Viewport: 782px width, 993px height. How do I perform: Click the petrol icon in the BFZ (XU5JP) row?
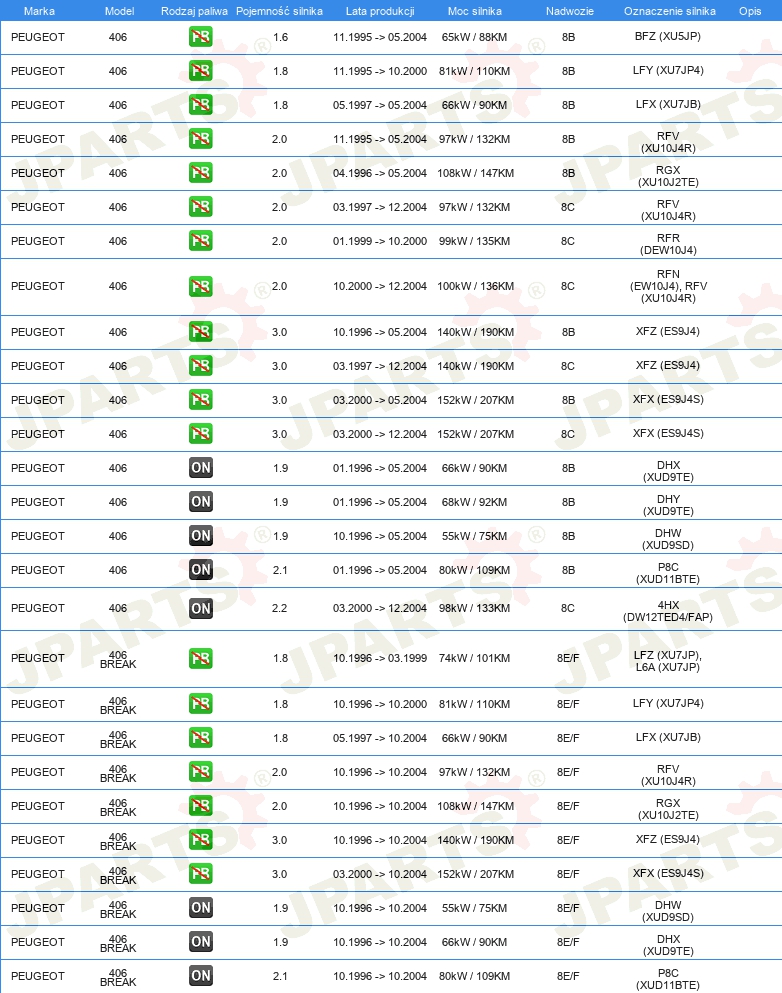(201, 37)
